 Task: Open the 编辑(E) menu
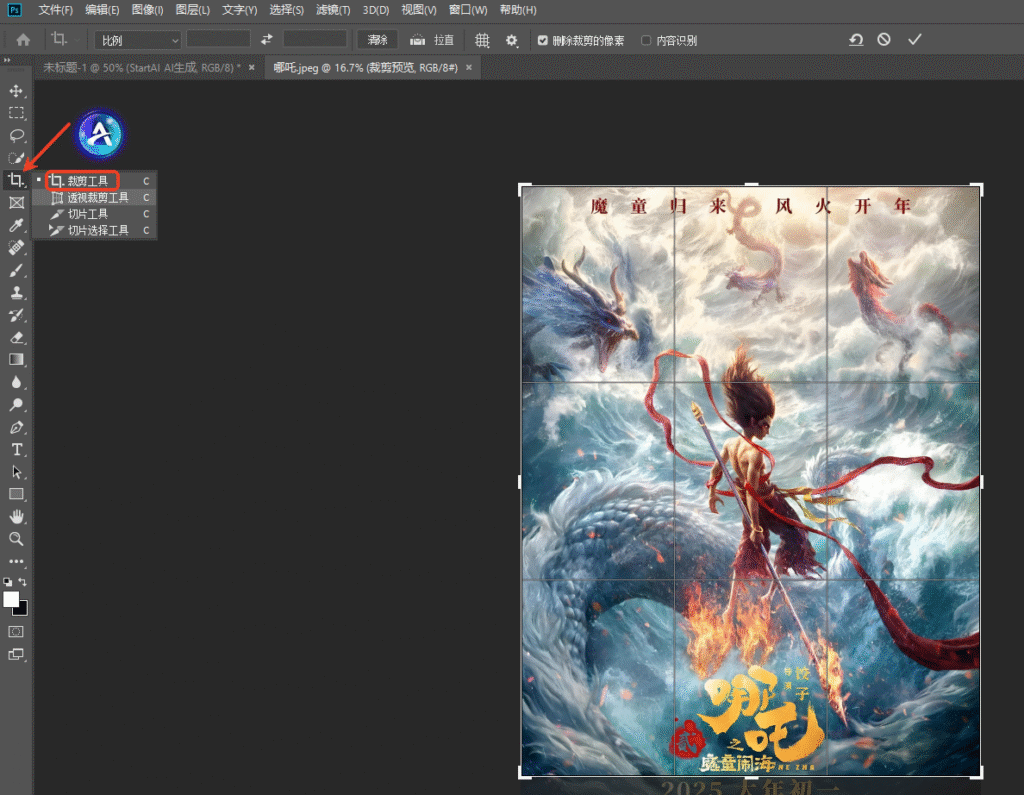point(102,10)
